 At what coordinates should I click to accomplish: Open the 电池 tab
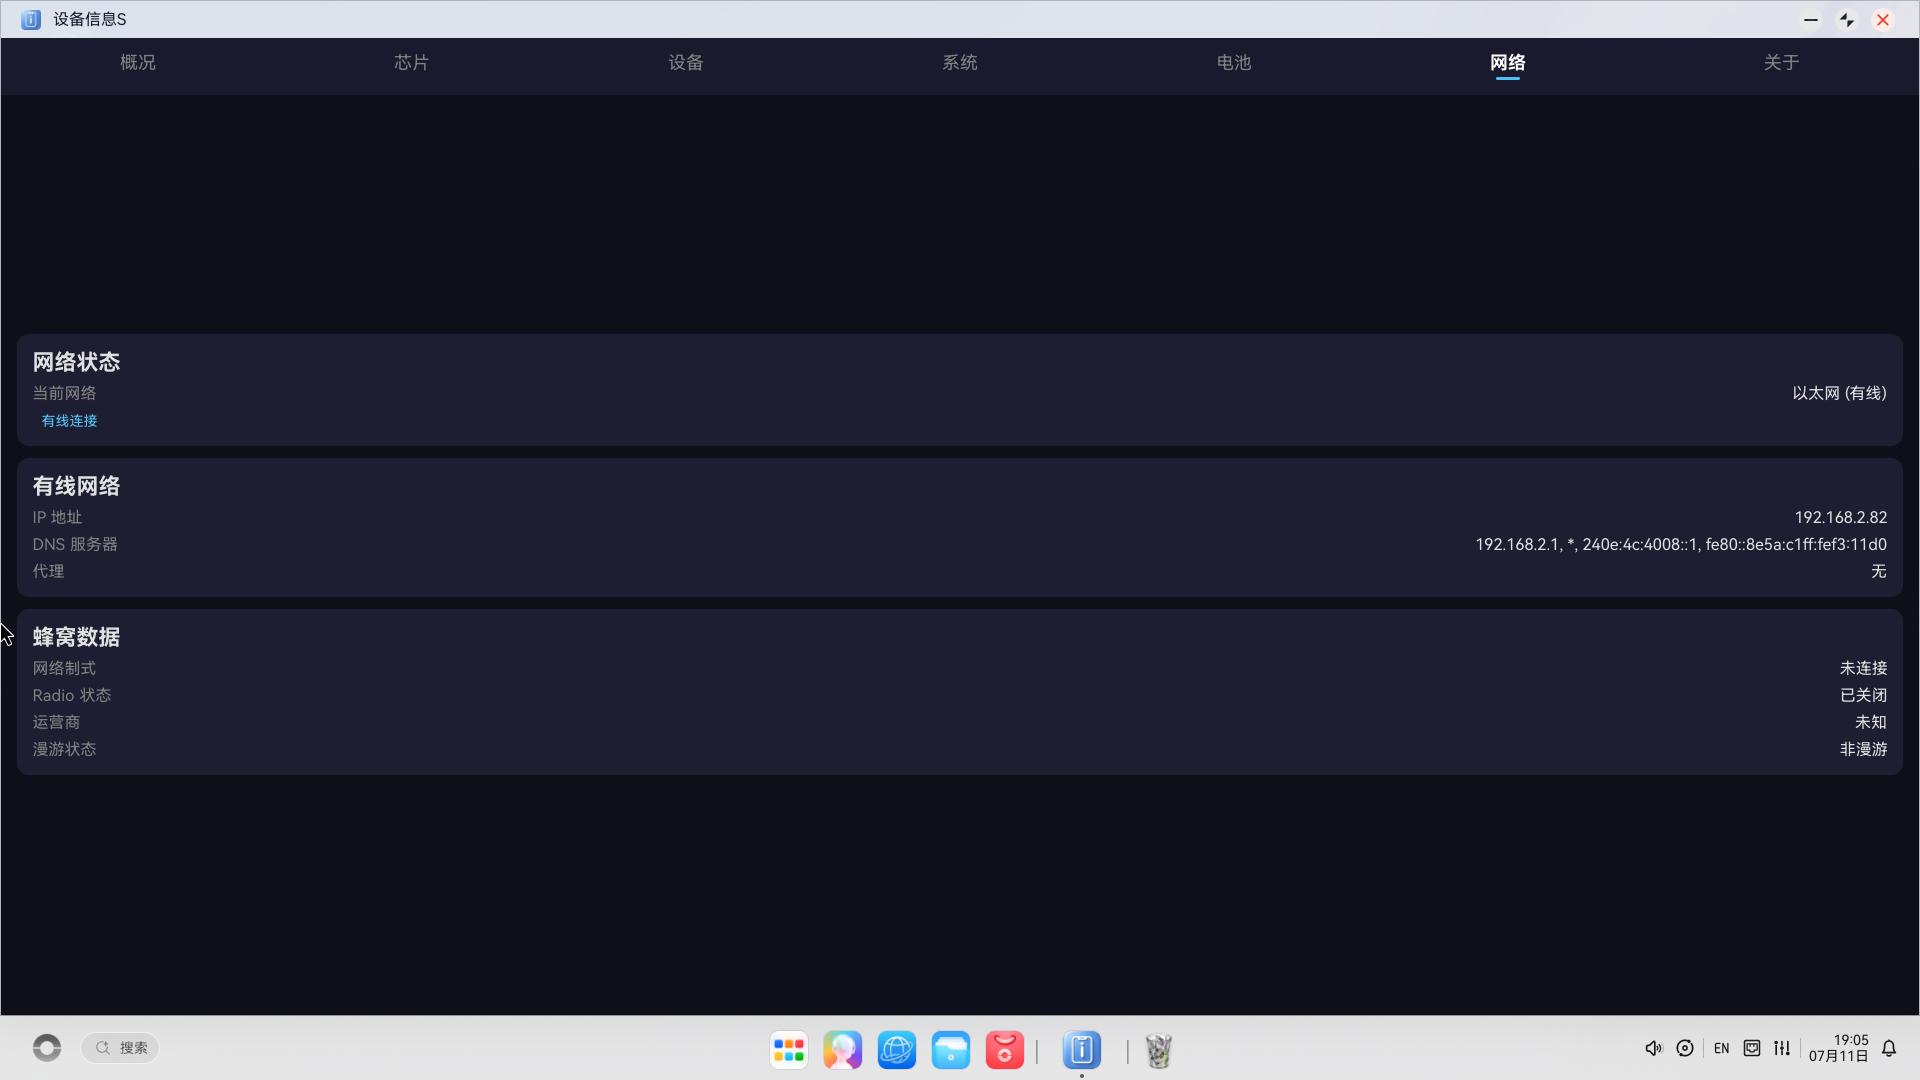click(1234, 62)
